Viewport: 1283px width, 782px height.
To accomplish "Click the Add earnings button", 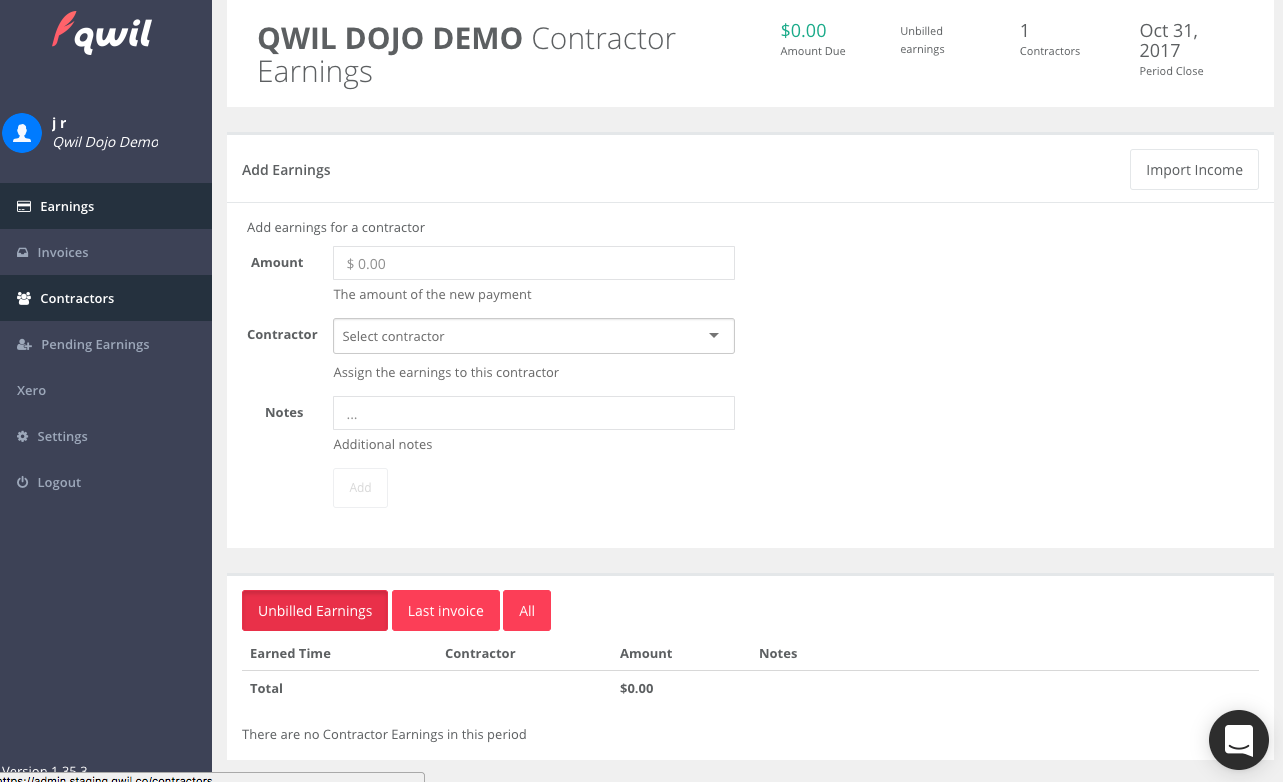I will point(360,488).
